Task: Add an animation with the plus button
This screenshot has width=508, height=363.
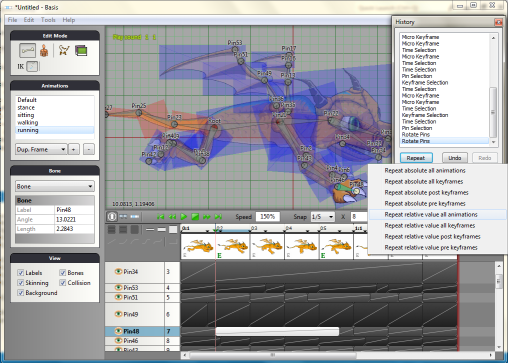Action: (74, 149)
